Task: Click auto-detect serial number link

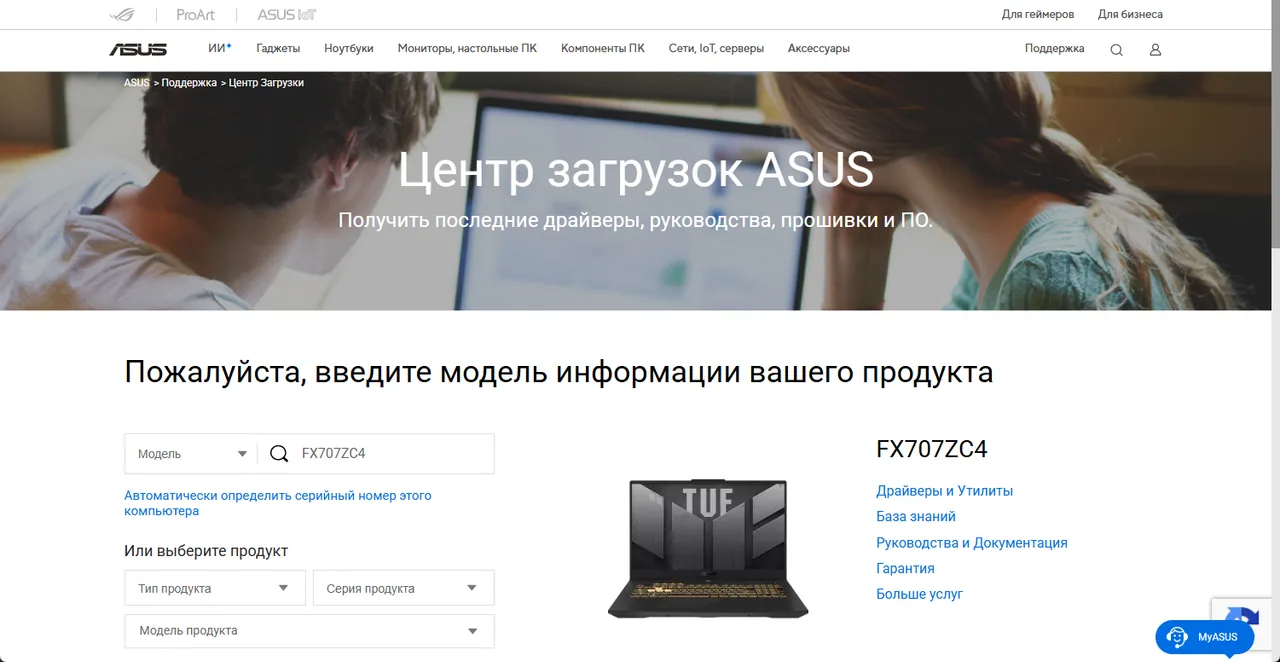Action: point(278,503)
